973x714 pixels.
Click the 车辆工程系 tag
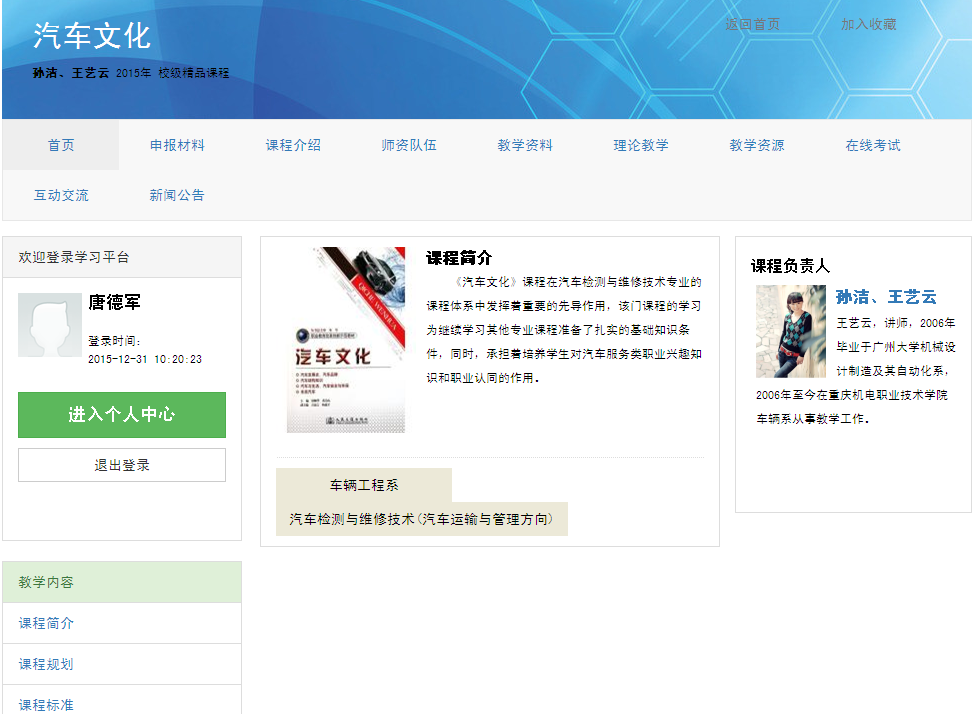coord(364,485)
